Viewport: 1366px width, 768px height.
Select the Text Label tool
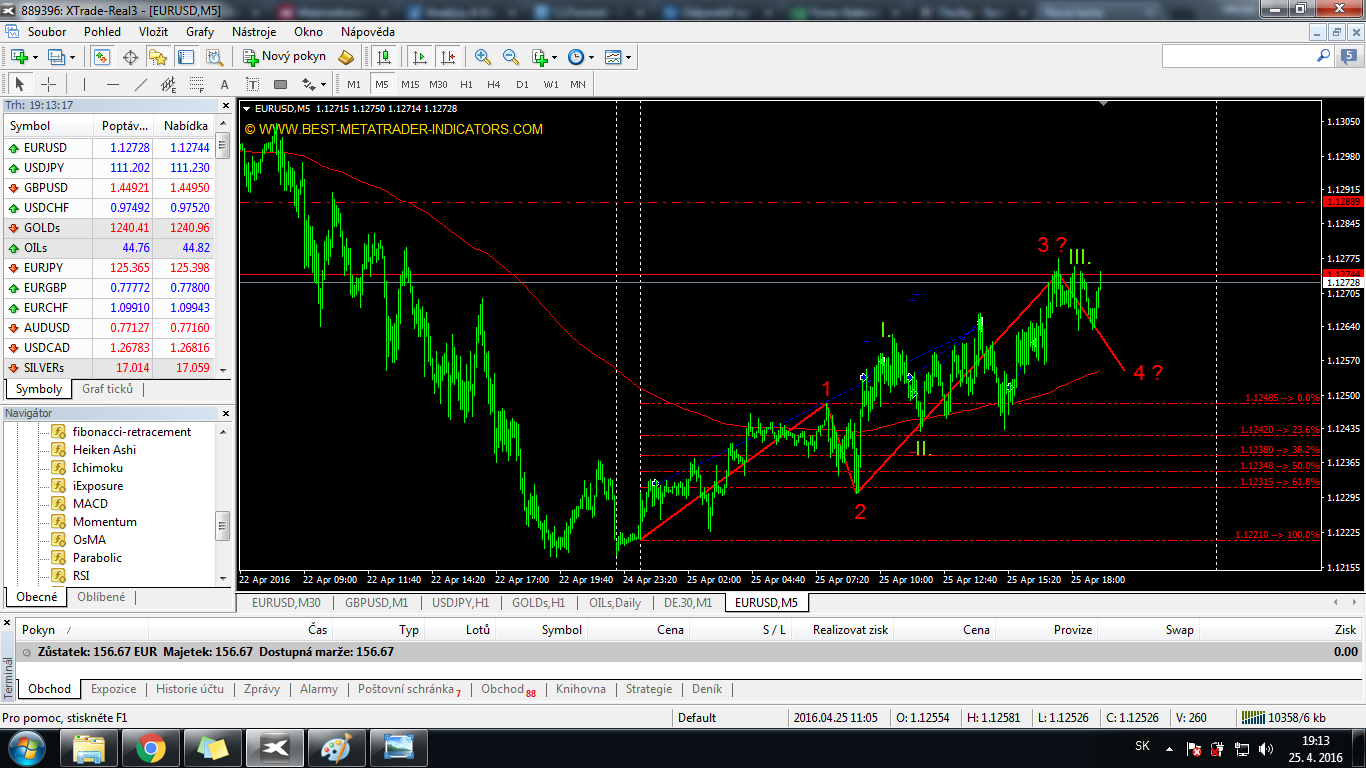coord(252,84)
